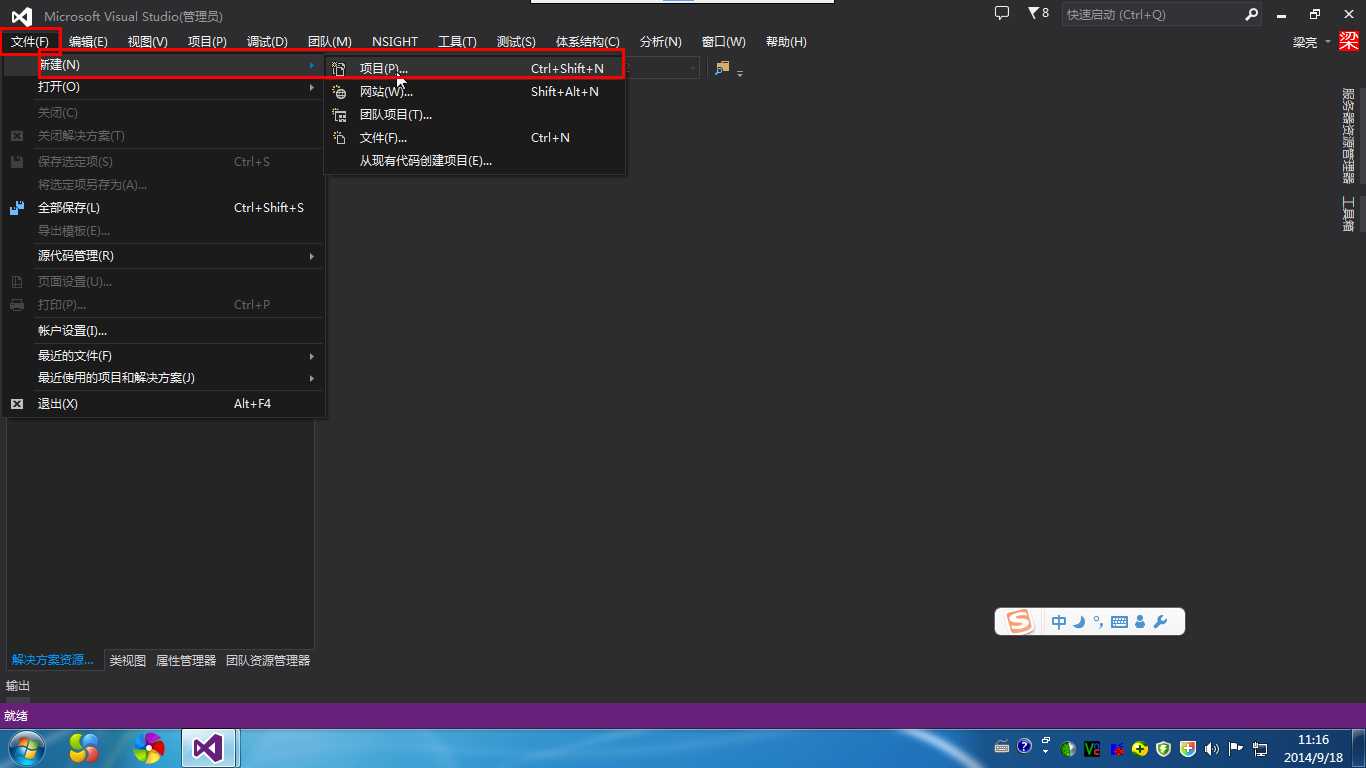Select 文件(F)... new file item
This screenshot has width=1366, height=768.
coord(475,138)
